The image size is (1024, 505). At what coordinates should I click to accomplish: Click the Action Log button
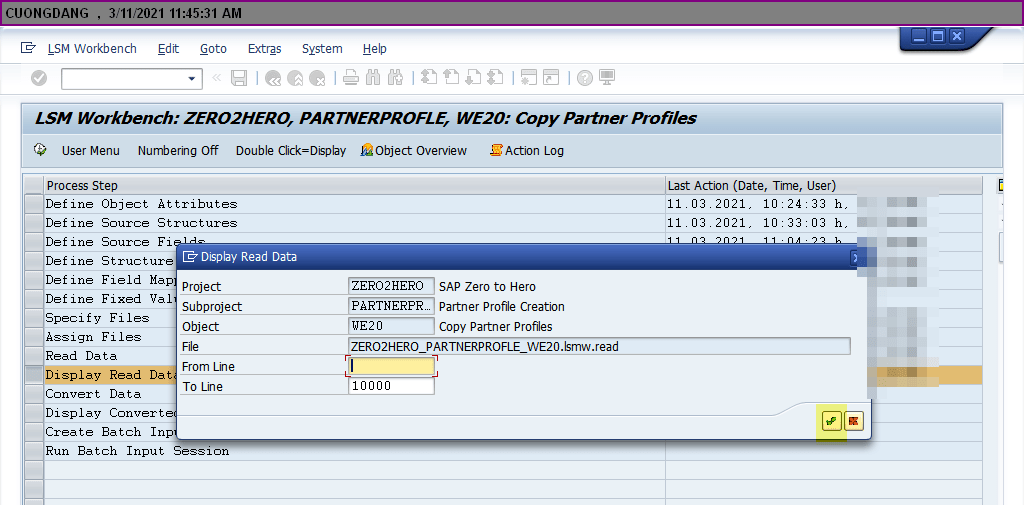click(x=527, y=150)
